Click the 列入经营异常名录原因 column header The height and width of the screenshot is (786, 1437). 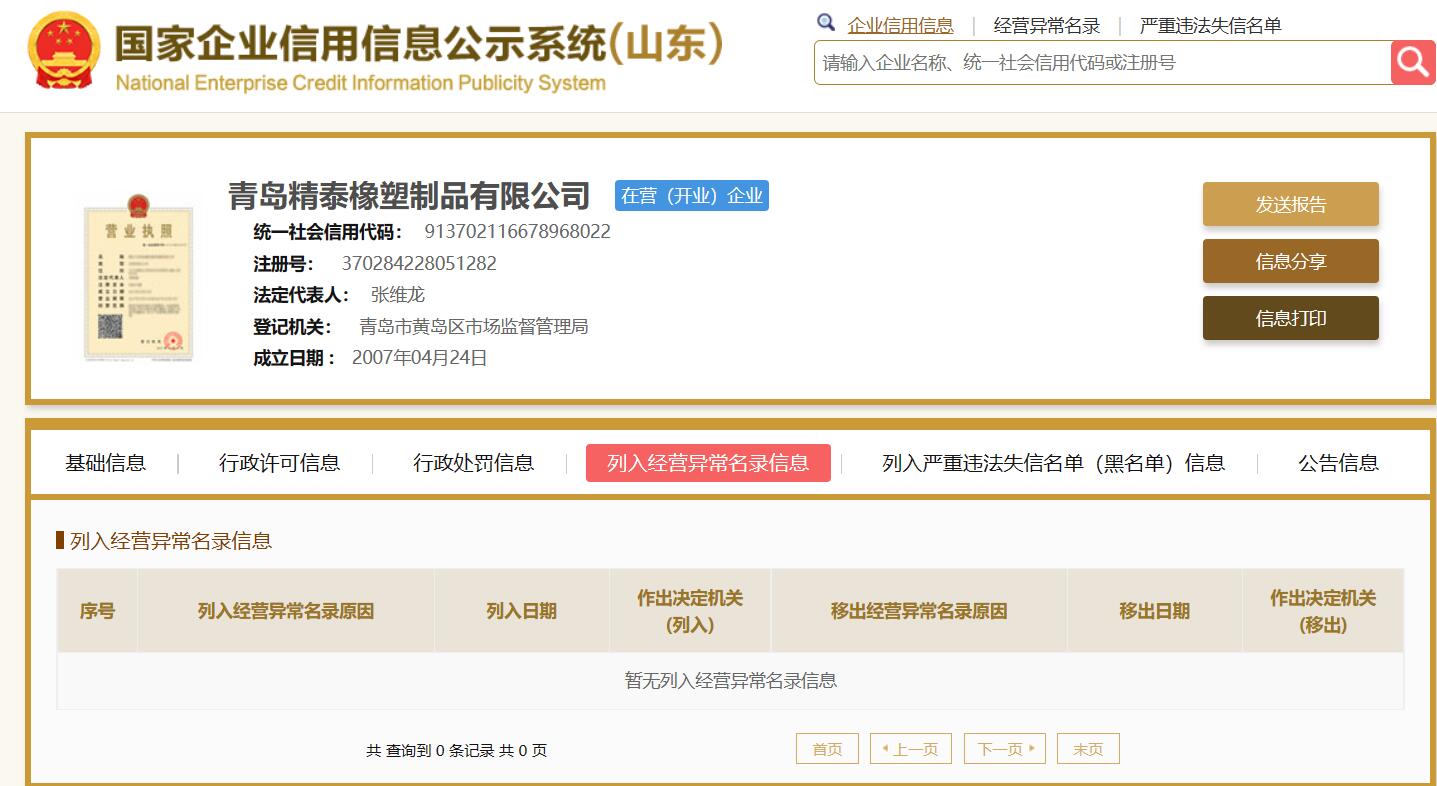point(286,611)
